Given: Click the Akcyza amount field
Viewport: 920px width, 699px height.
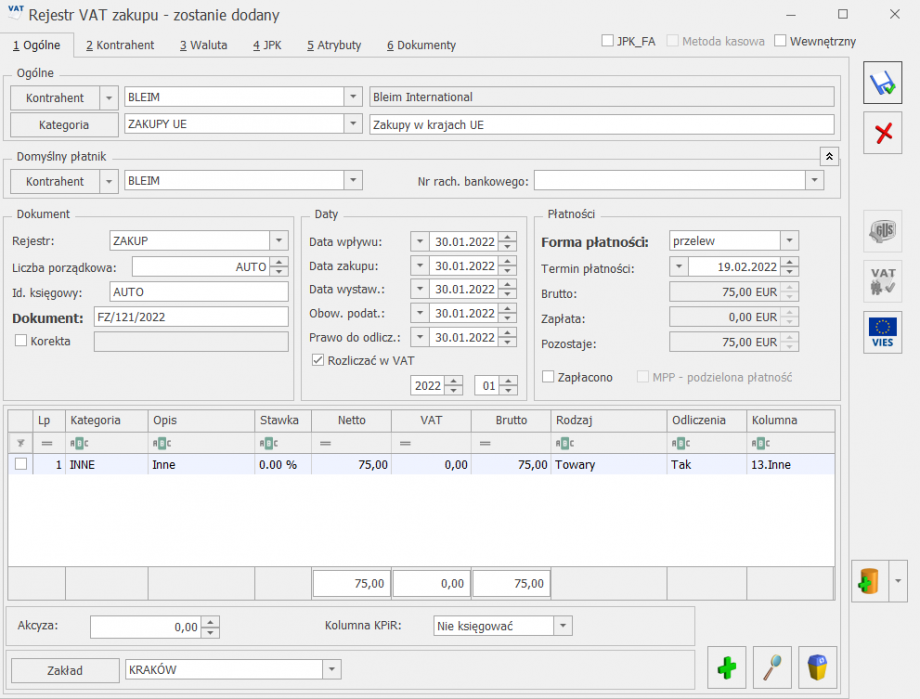Looking at the screenshot, I should (146, 627).
